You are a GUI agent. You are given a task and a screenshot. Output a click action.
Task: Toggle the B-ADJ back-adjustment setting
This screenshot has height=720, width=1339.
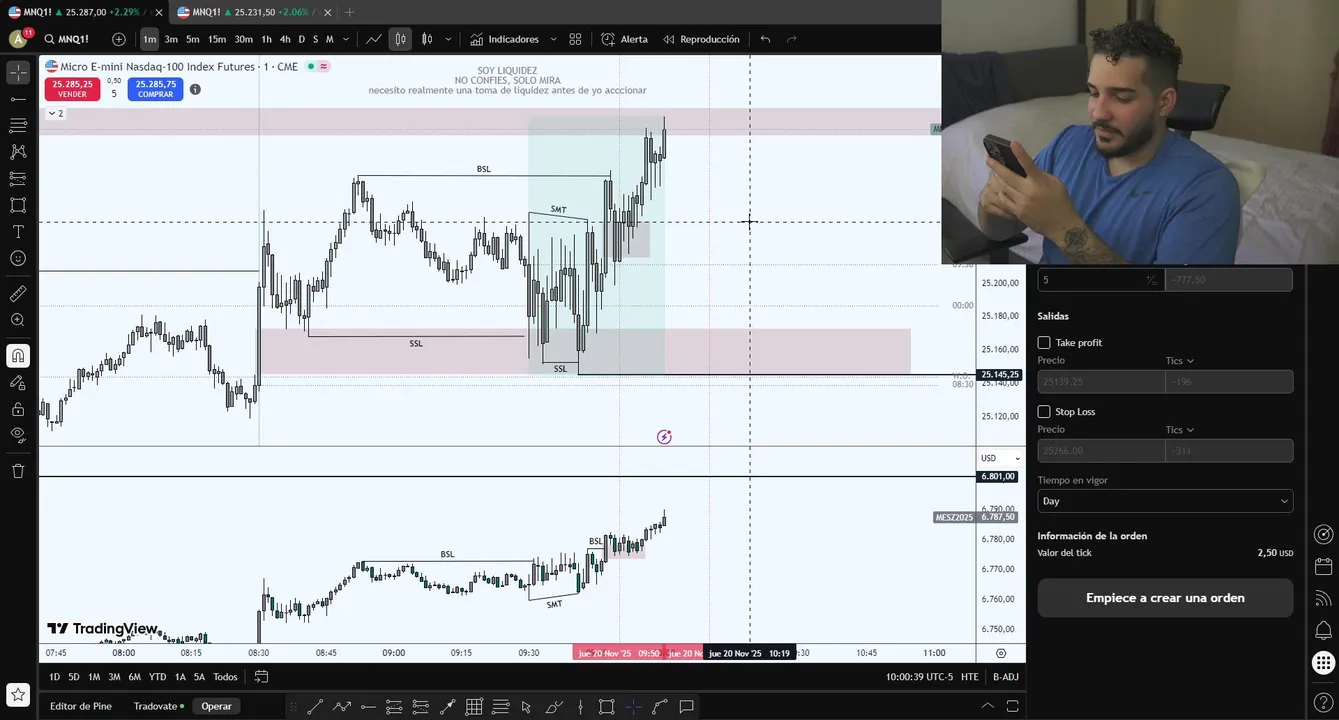(x=1005, y=677)
